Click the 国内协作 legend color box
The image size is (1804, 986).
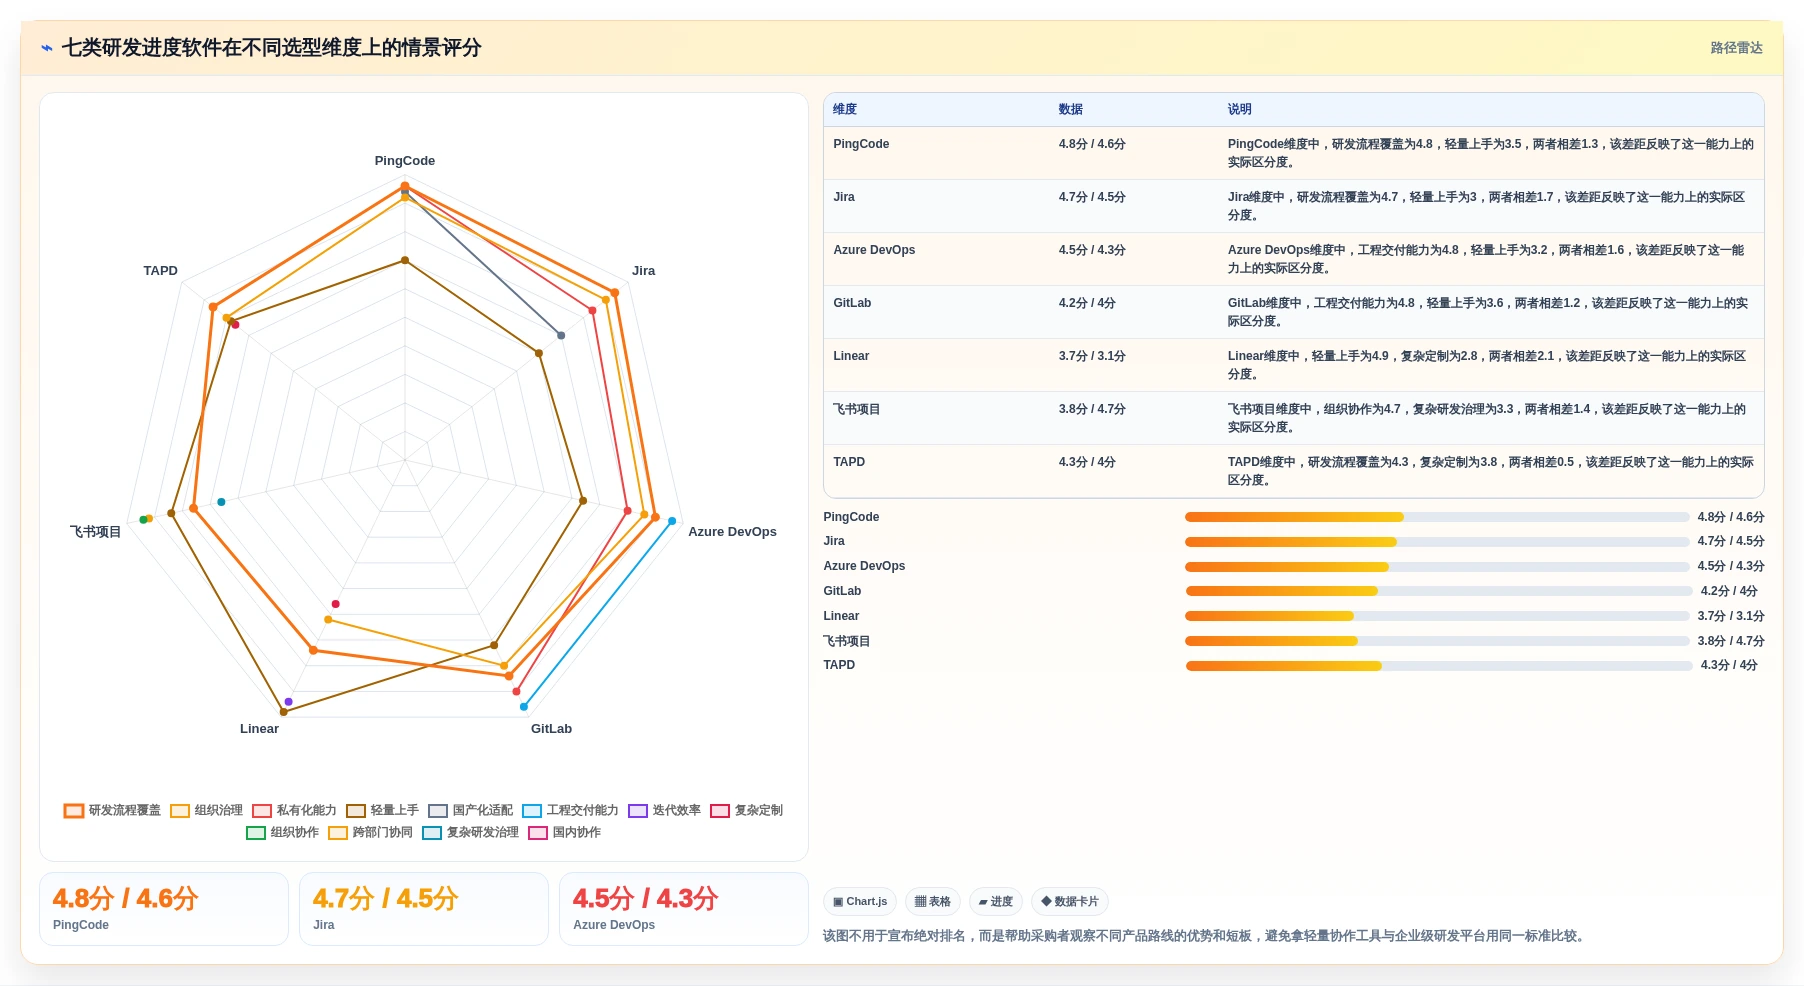[538, 832]
